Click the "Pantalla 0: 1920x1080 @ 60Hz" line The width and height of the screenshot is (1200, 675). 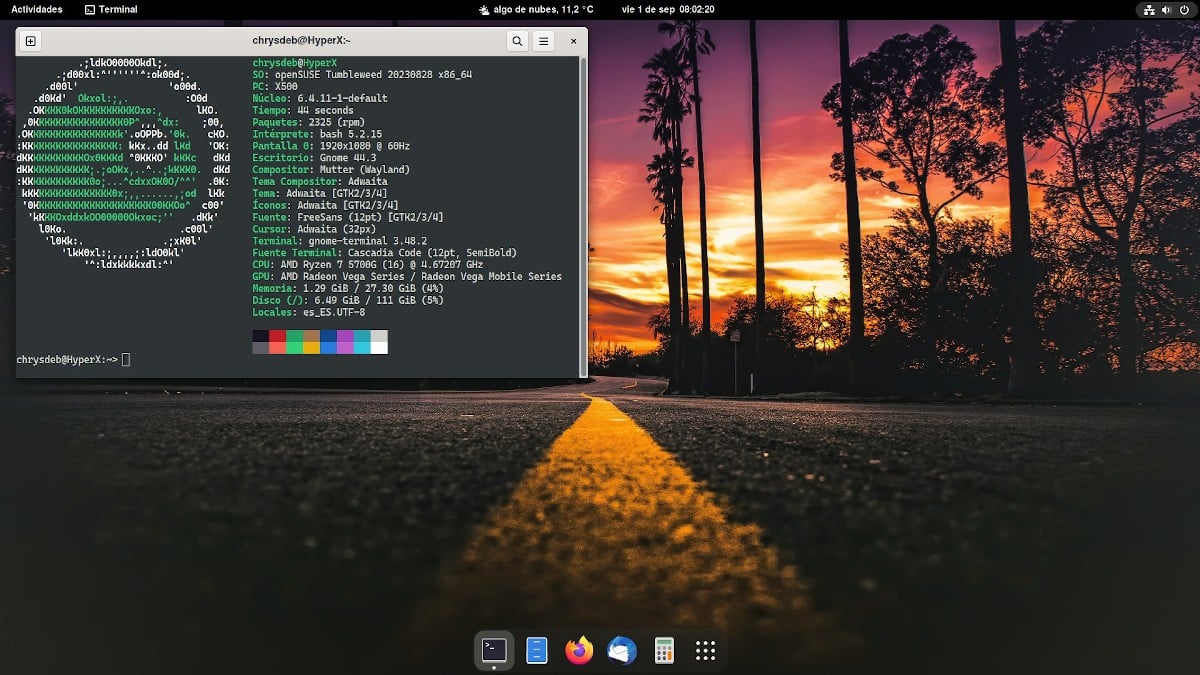pyautogui.click(x=331, y=146)
